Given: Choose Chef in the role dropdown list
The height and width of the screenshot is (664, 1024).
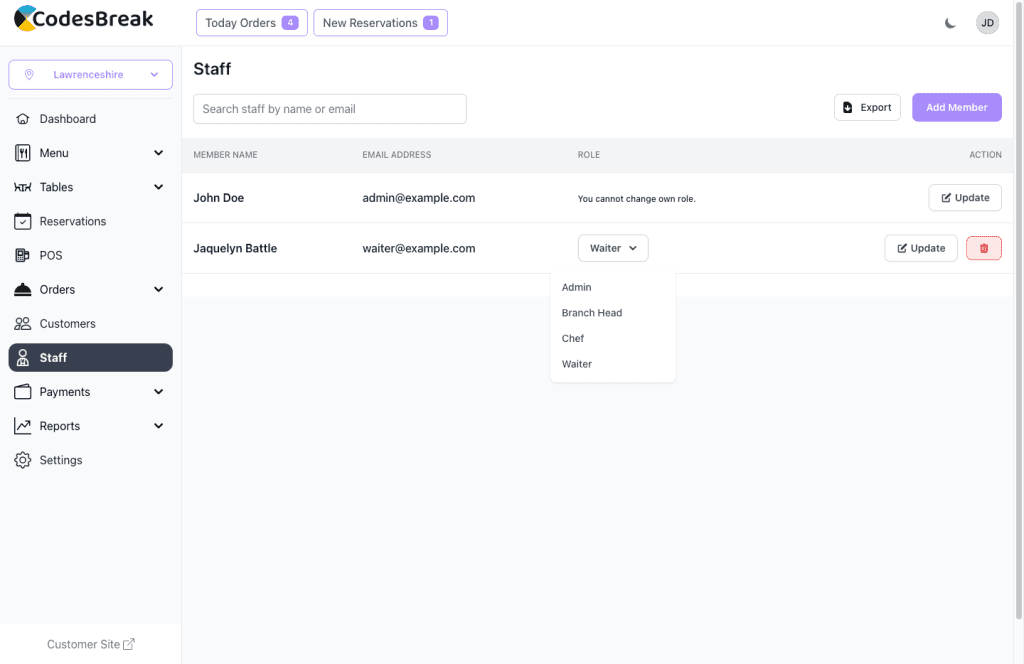Looking at the screenshot, I should pyautogui.click(x=573, y=339).
